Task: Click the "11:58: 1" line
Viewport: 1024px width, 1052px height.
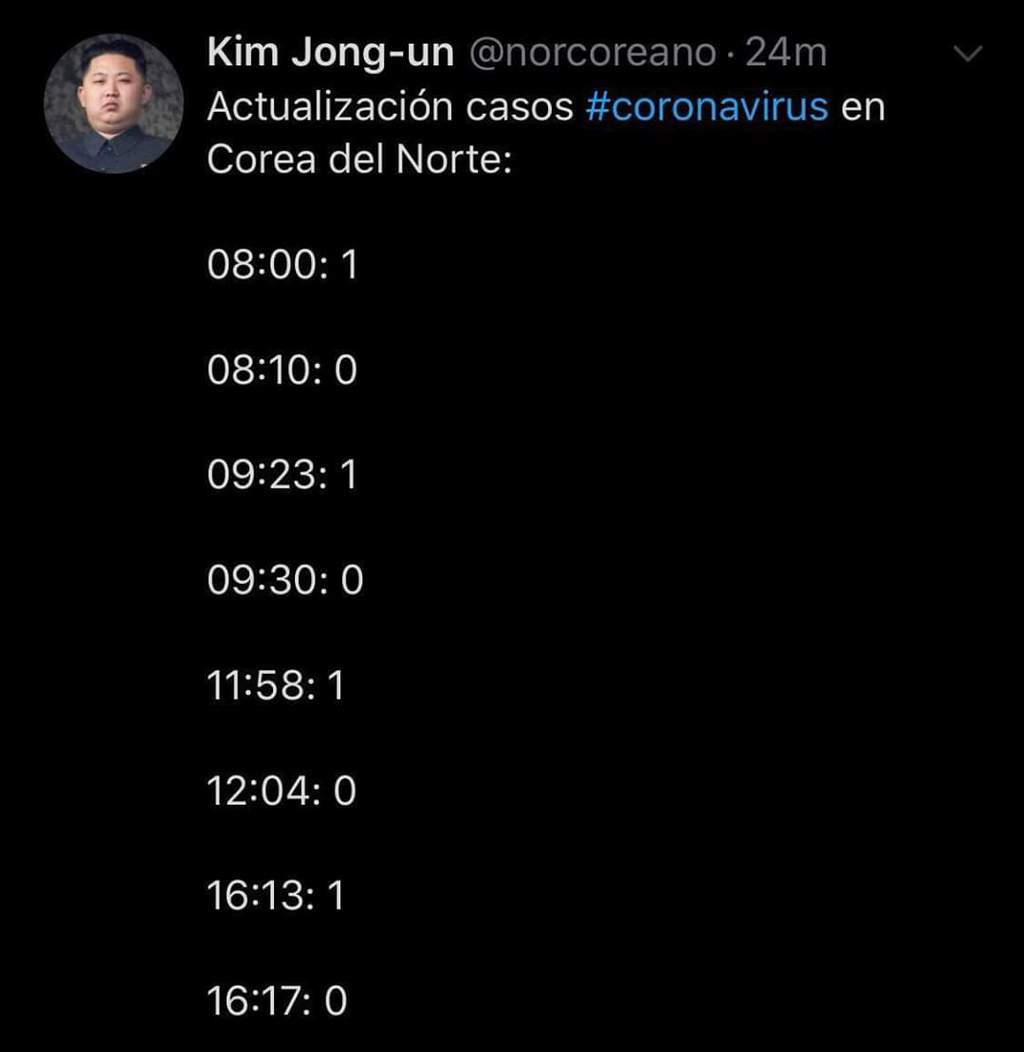Action: pyautogui.click(x=276, y=686)
